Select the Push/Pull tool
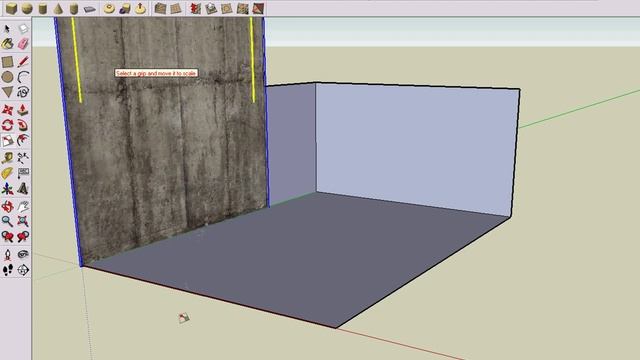Image resolution: width=640 pixels, height=360 pixels. tap(23, 109)
